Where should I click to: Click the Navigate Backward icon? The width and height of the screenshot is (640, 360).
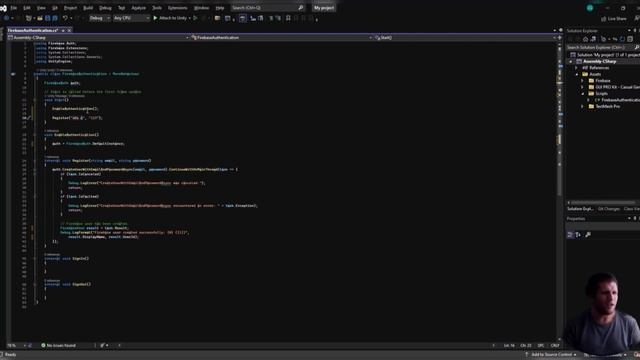click(6, 18)
